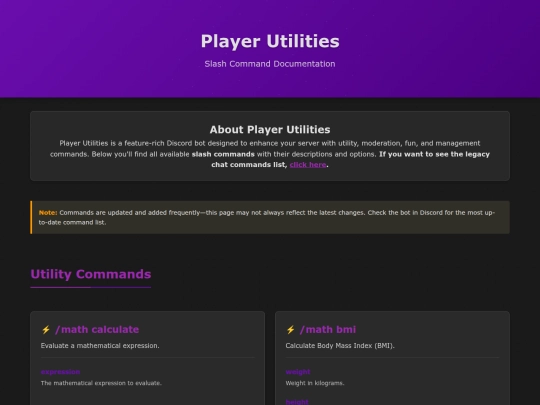The width and height of the screenshot is (540, 405).
Task: Click the lightning icon beside /math bmi
Action: (x=291, y=330)
